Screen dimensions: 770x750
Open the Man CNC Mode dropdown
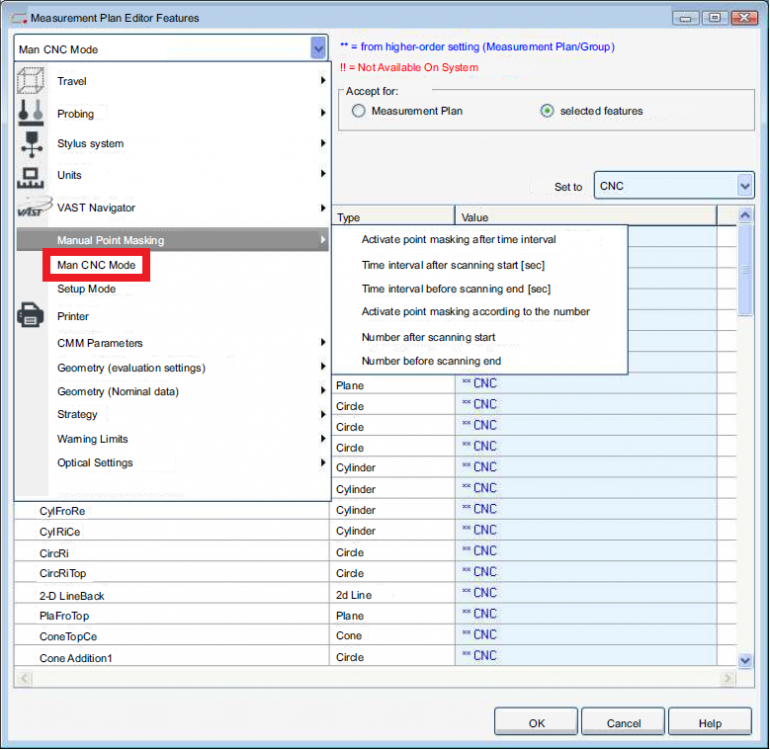pyautogui.click(x=318, y=48)
